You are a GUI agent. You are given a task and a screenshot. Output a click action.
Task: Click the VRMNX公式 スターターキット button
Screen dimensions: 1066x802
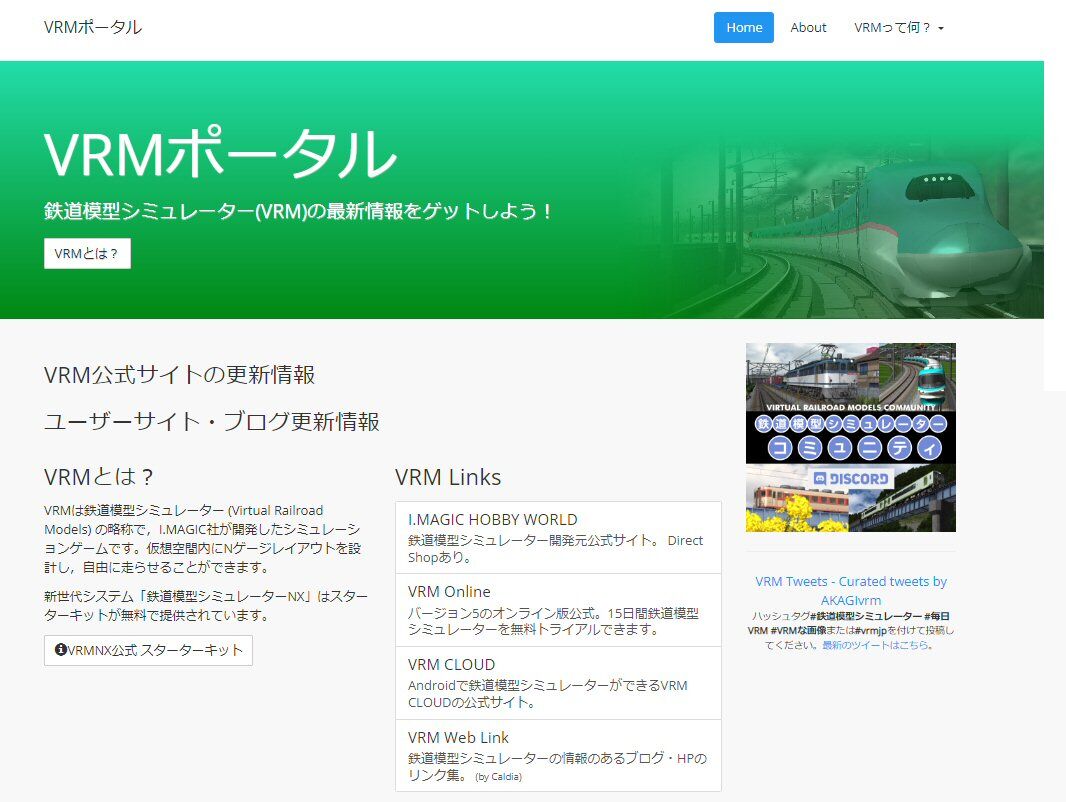[x=148, y=651]
